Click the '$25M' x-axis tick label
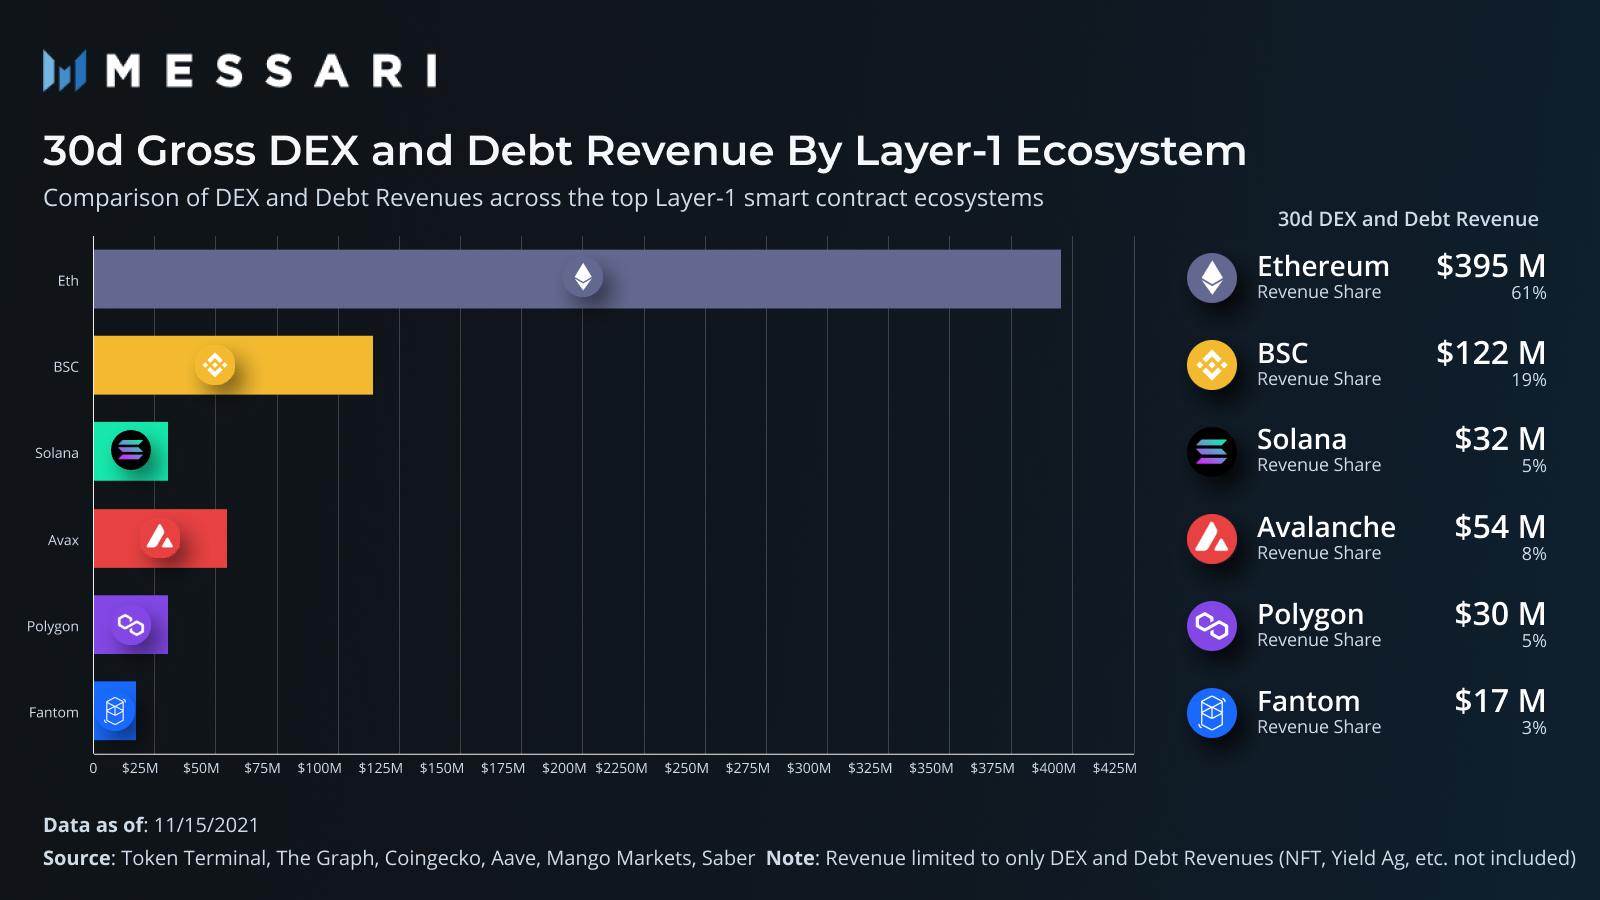The height and width of the screenshot is (900, 1600). (140, 768)
